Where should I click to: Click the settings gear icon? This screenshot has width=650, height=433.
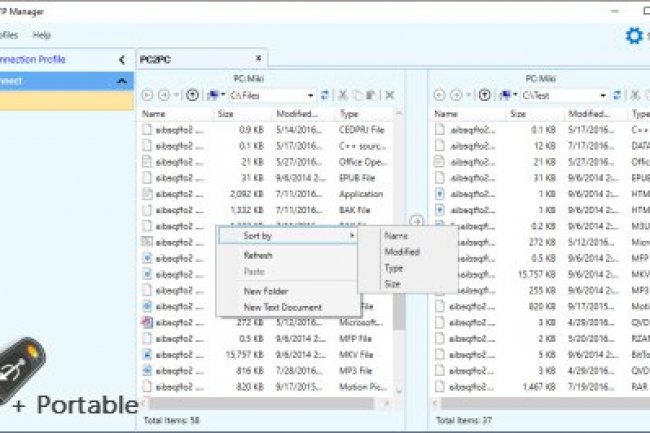click(632, 36)
